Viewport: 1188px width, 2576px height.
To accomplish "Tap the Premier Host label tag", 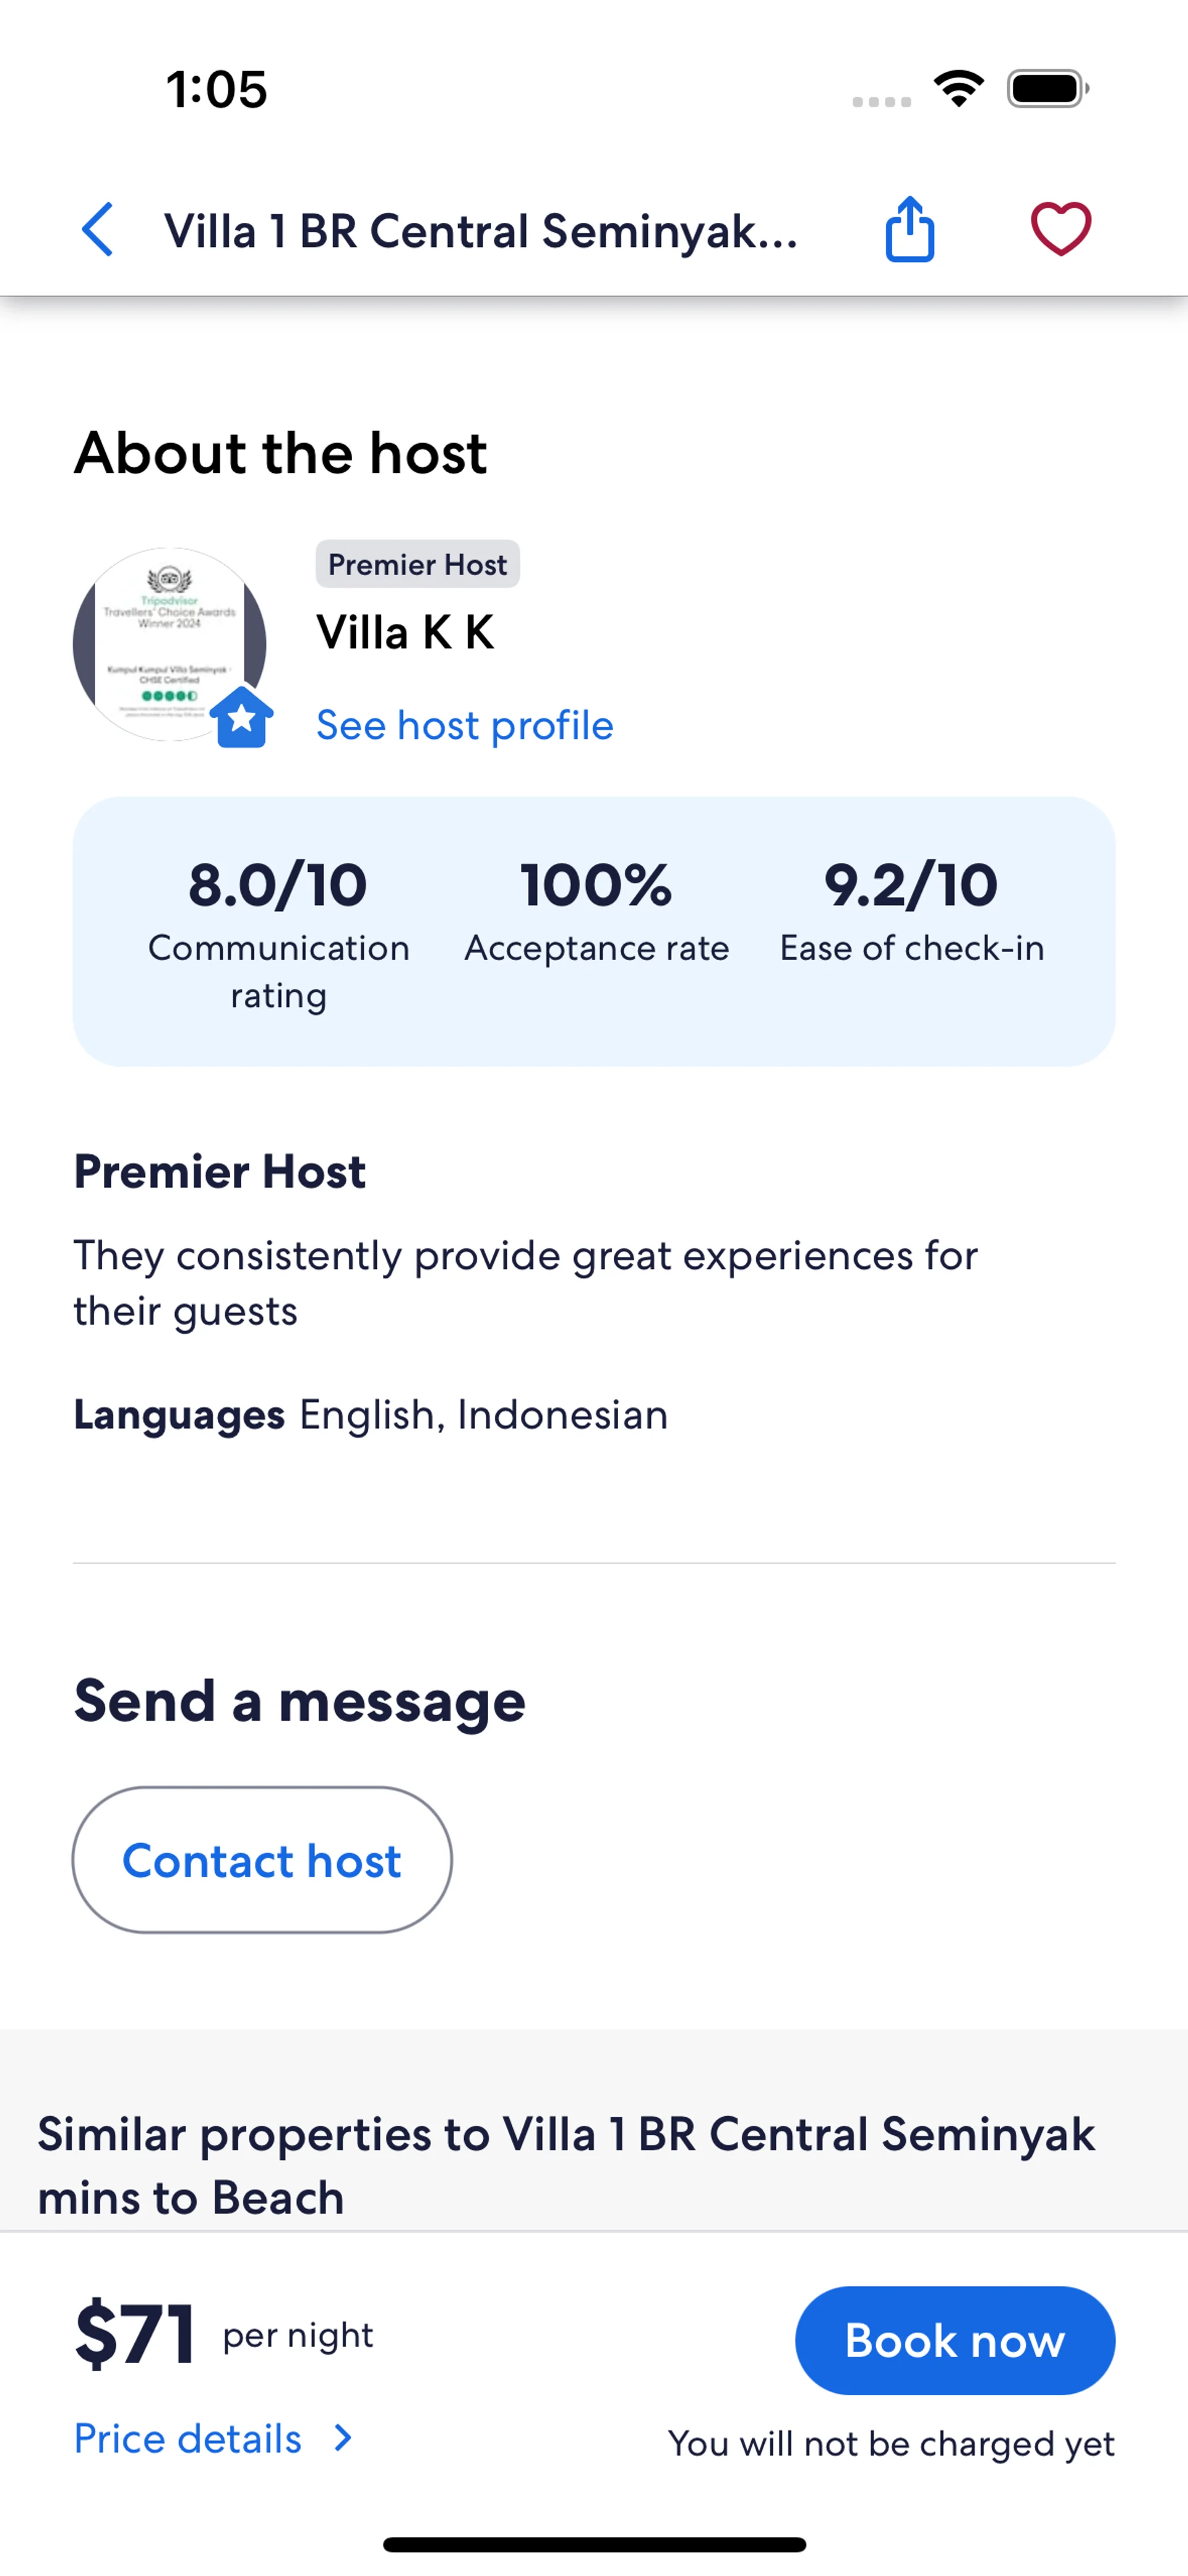I will click(417, 564).
